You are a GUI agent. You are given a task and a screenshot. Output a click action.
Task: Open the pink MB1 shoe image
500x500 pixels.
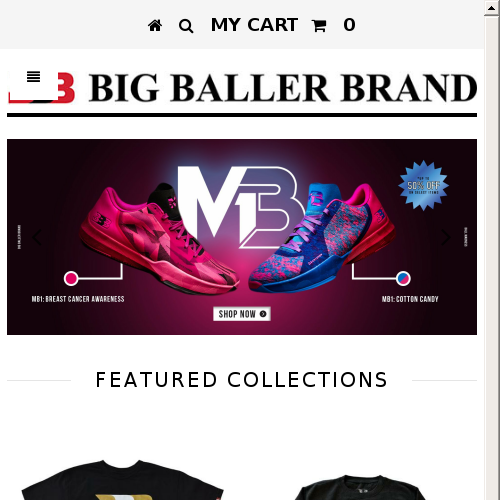(159, 238)
